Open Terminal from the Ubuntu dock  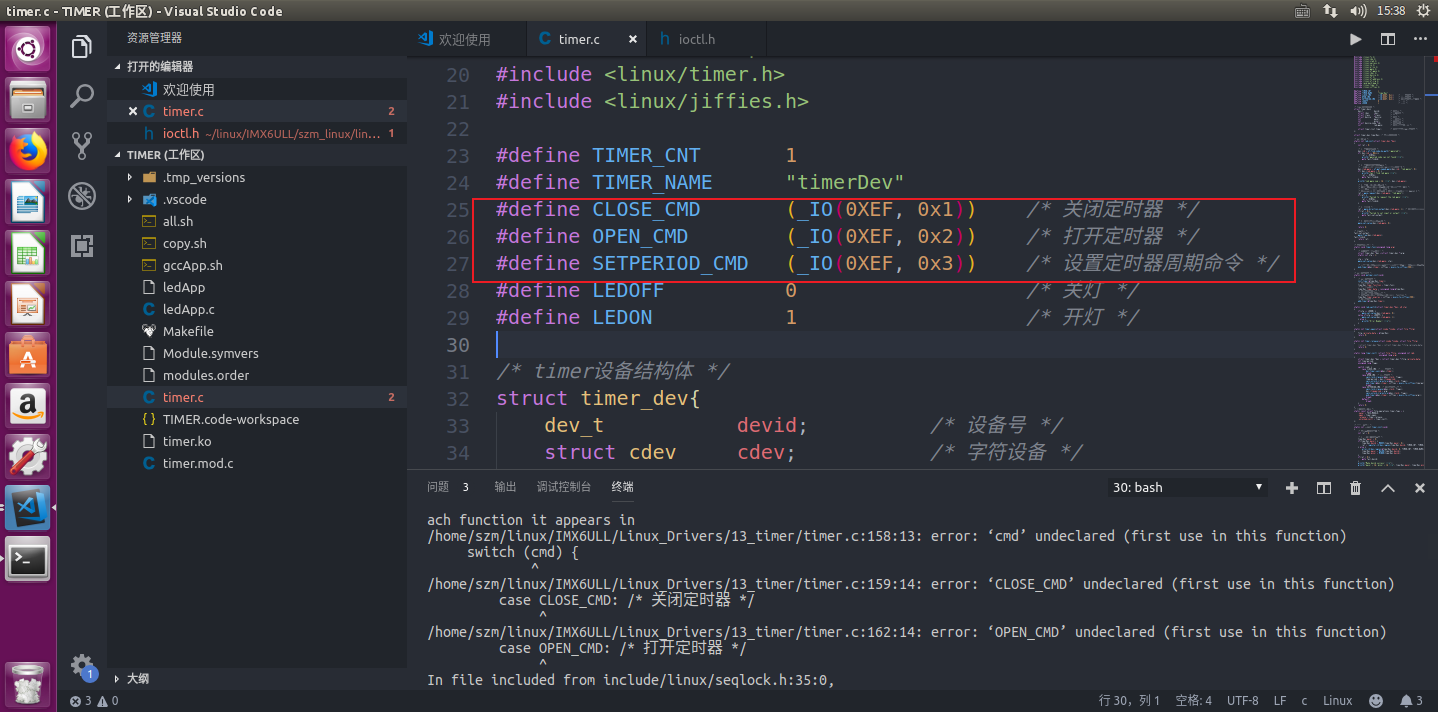[x=28, y=559]
